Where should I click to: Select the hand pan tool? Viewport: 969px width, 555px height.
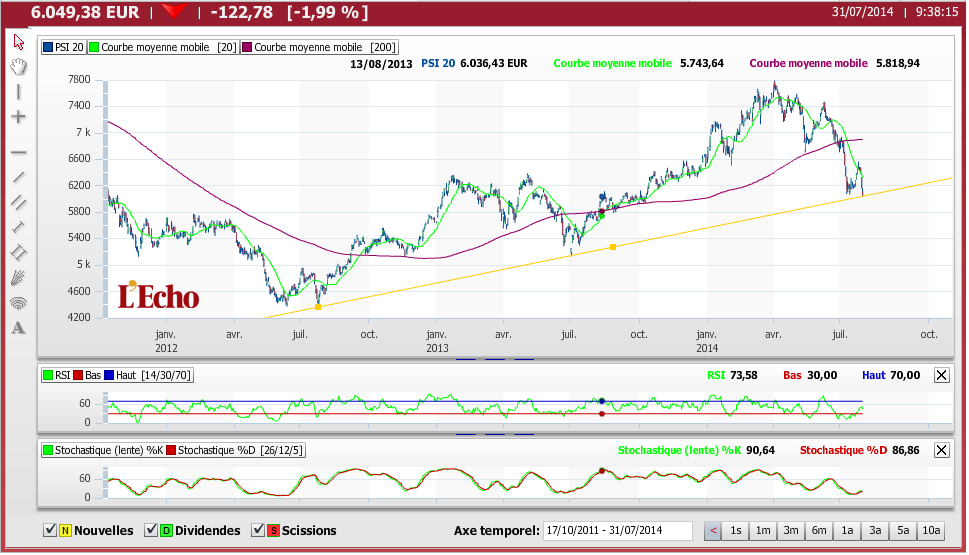click(x=18, y=67)
